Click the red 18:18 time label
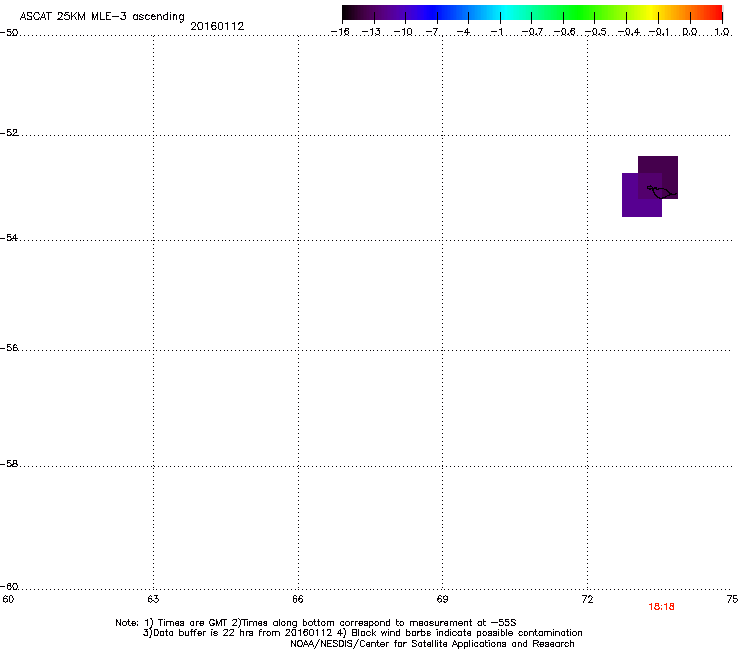Image resolution: width=740 pixels, height=650 pixels. (661, 607)
